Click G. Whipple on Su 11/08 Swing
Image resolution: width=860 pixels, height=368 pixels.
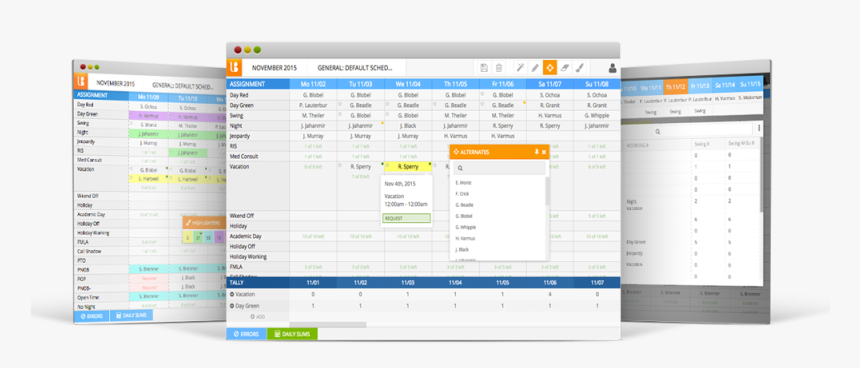(597, 115)
